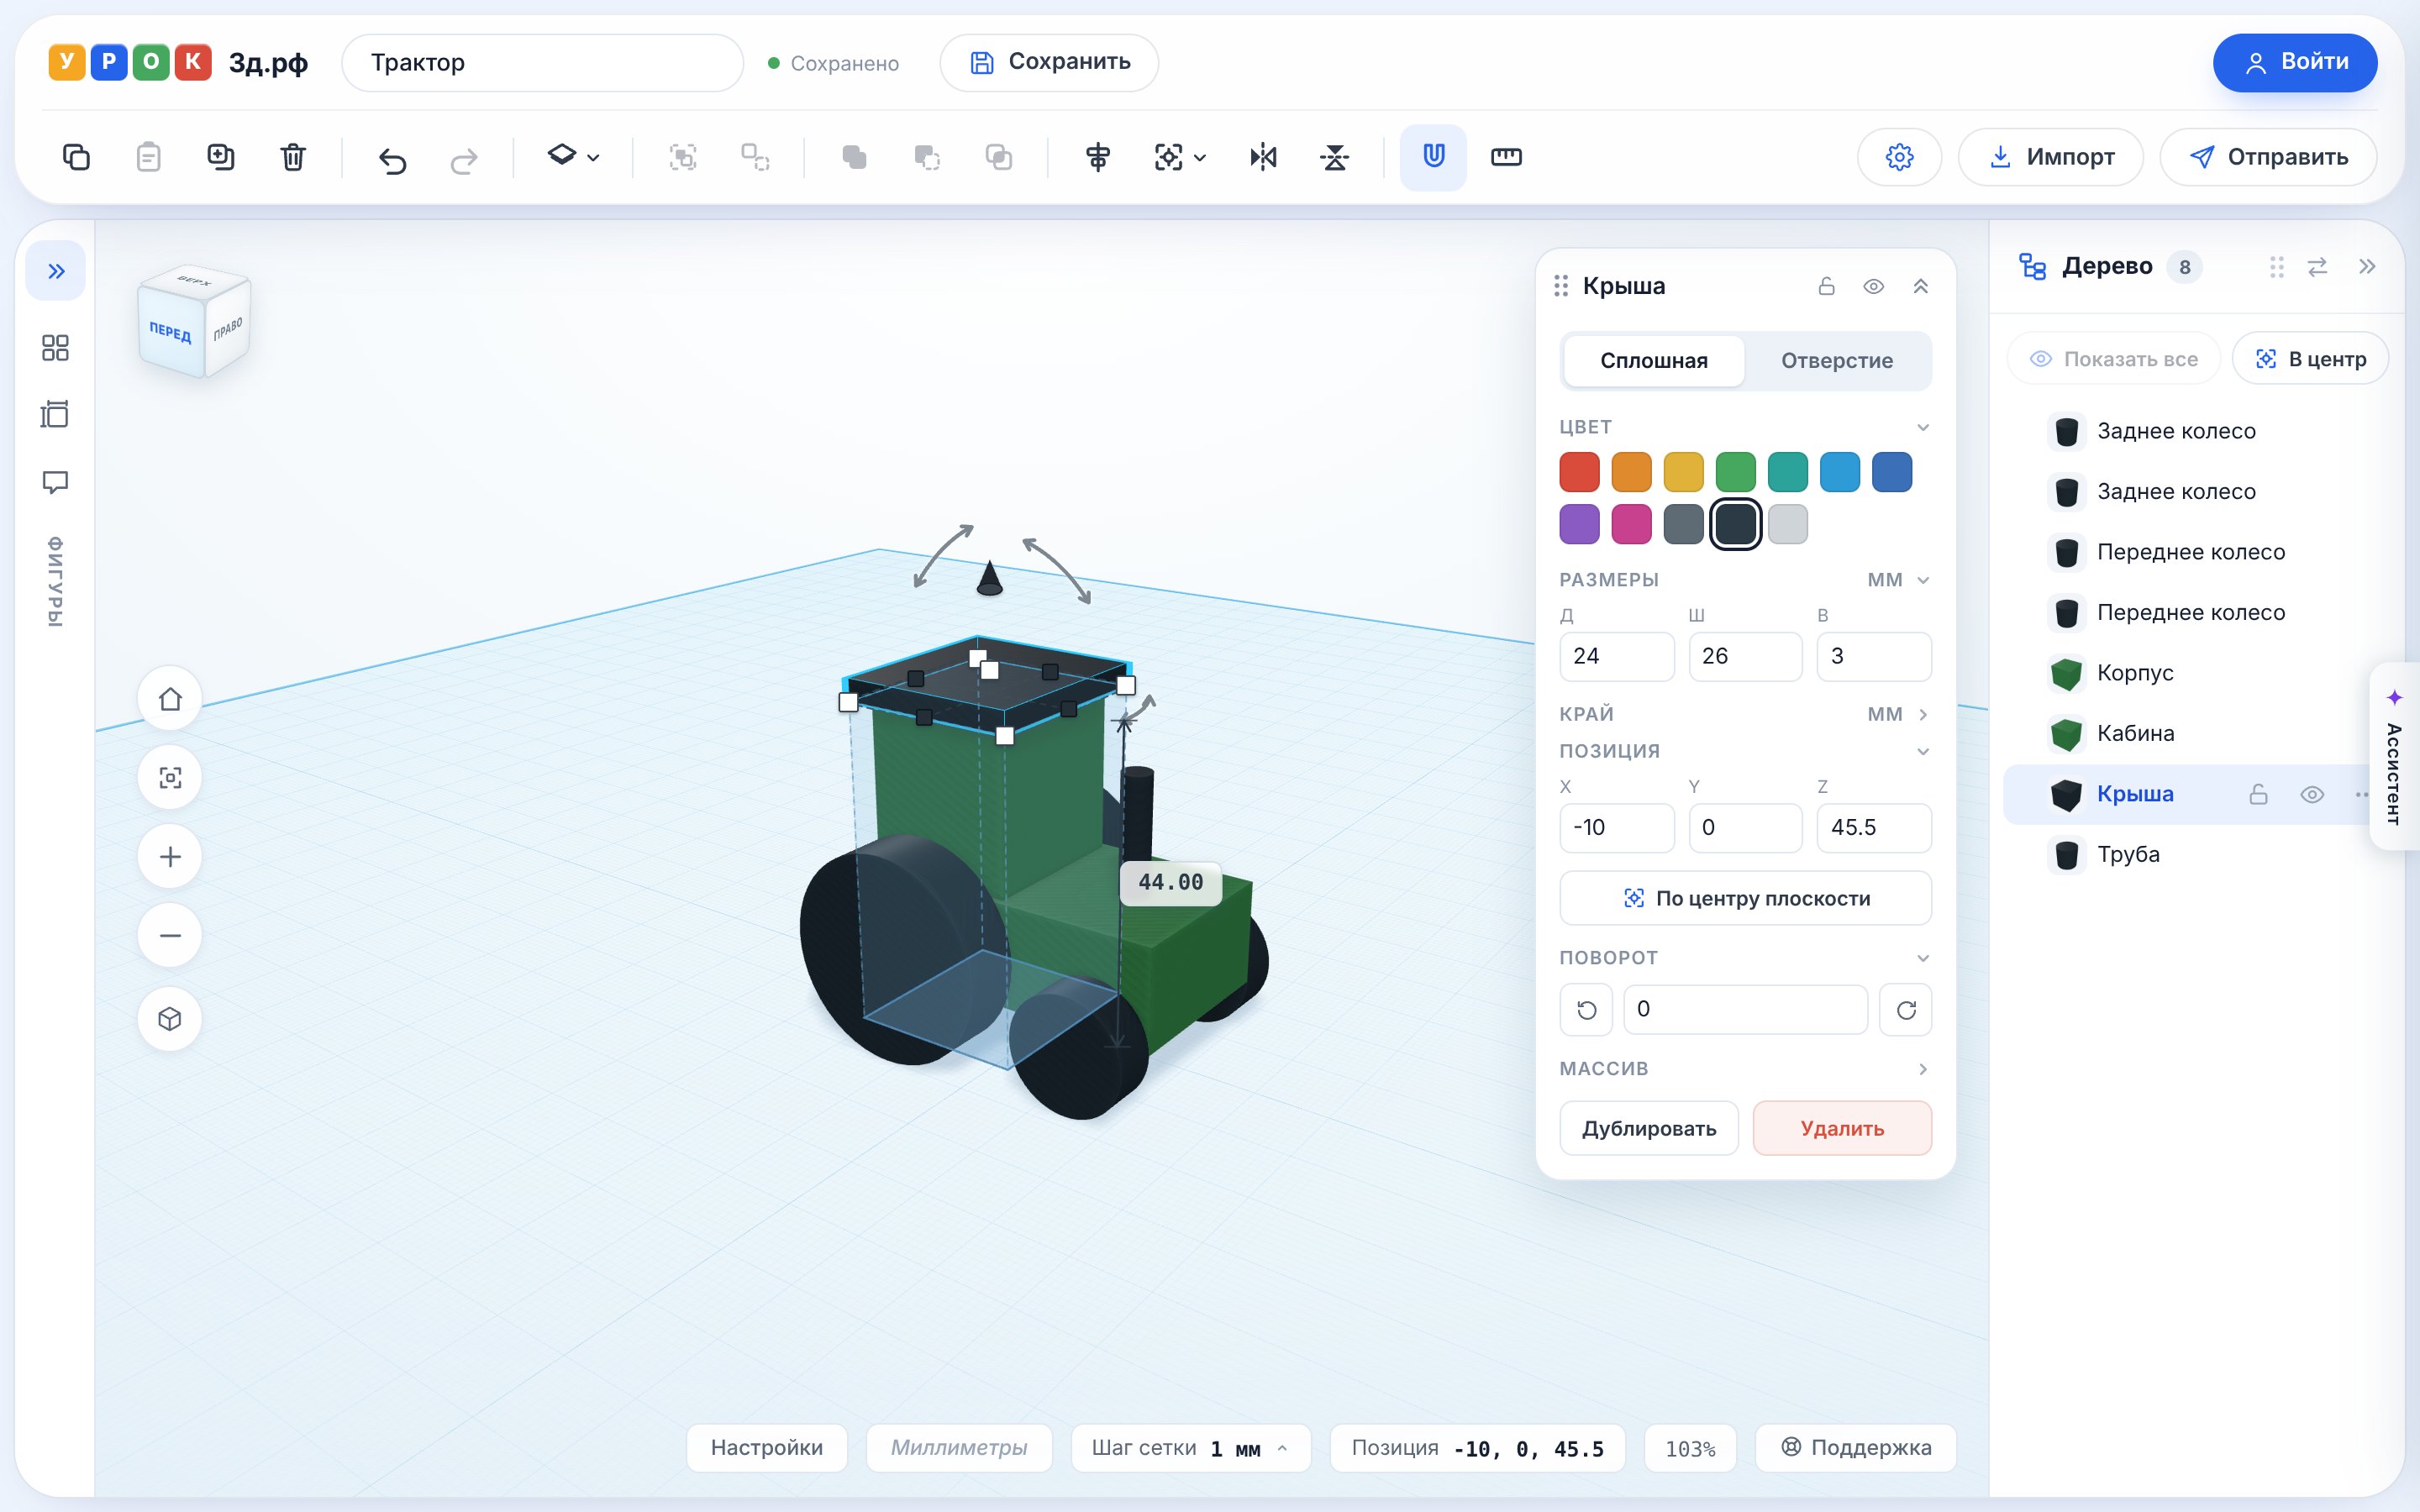Collapse the ЦВЕТ section
Screen dimensions: 2420x1512
[x=1922, y=428]
